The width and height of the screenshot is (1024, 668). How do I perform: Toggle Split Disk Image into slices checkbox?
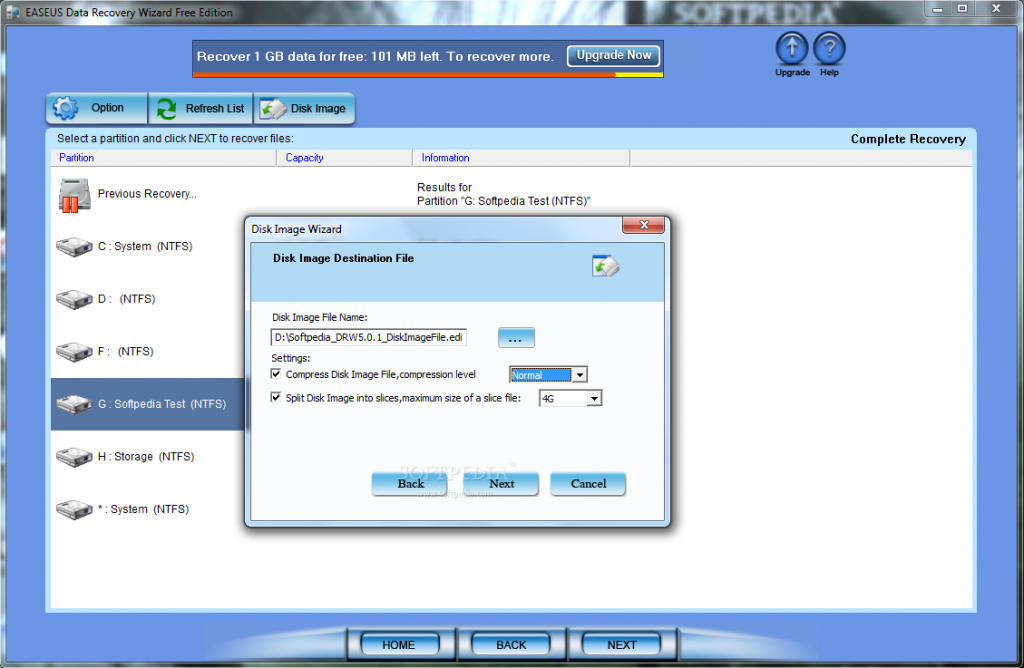tap(276, 398)
